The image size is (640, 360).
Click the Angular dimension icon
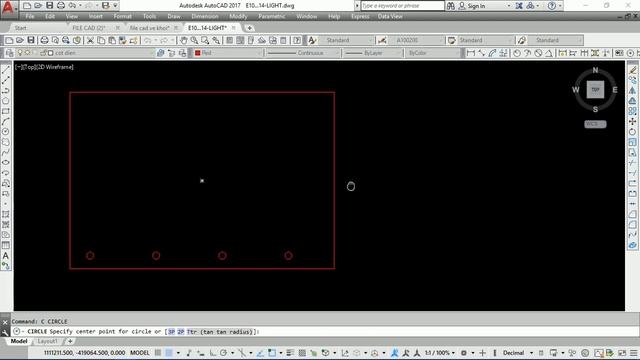coord(549,53)
